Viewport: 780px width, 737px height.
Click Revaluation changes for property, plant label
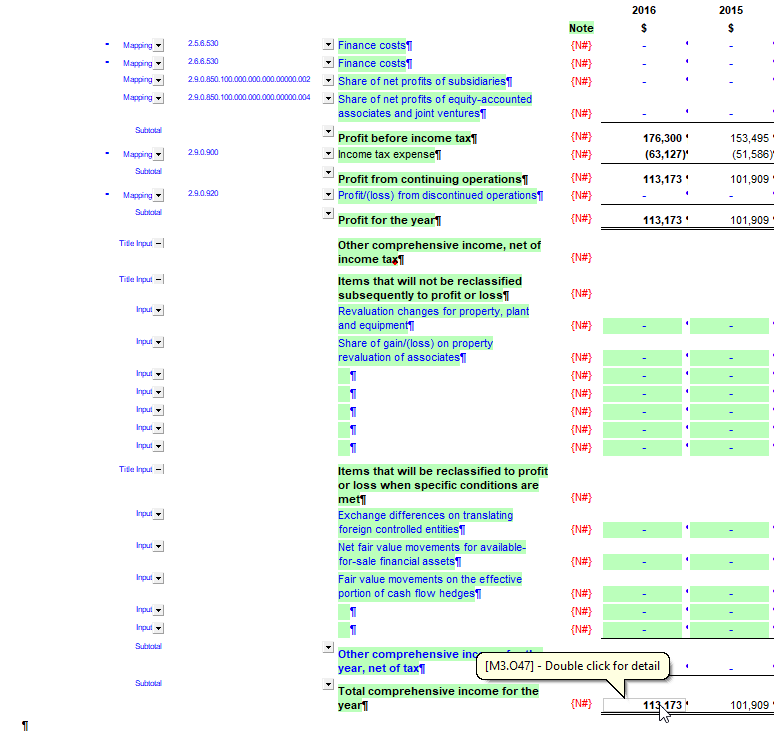433,318
